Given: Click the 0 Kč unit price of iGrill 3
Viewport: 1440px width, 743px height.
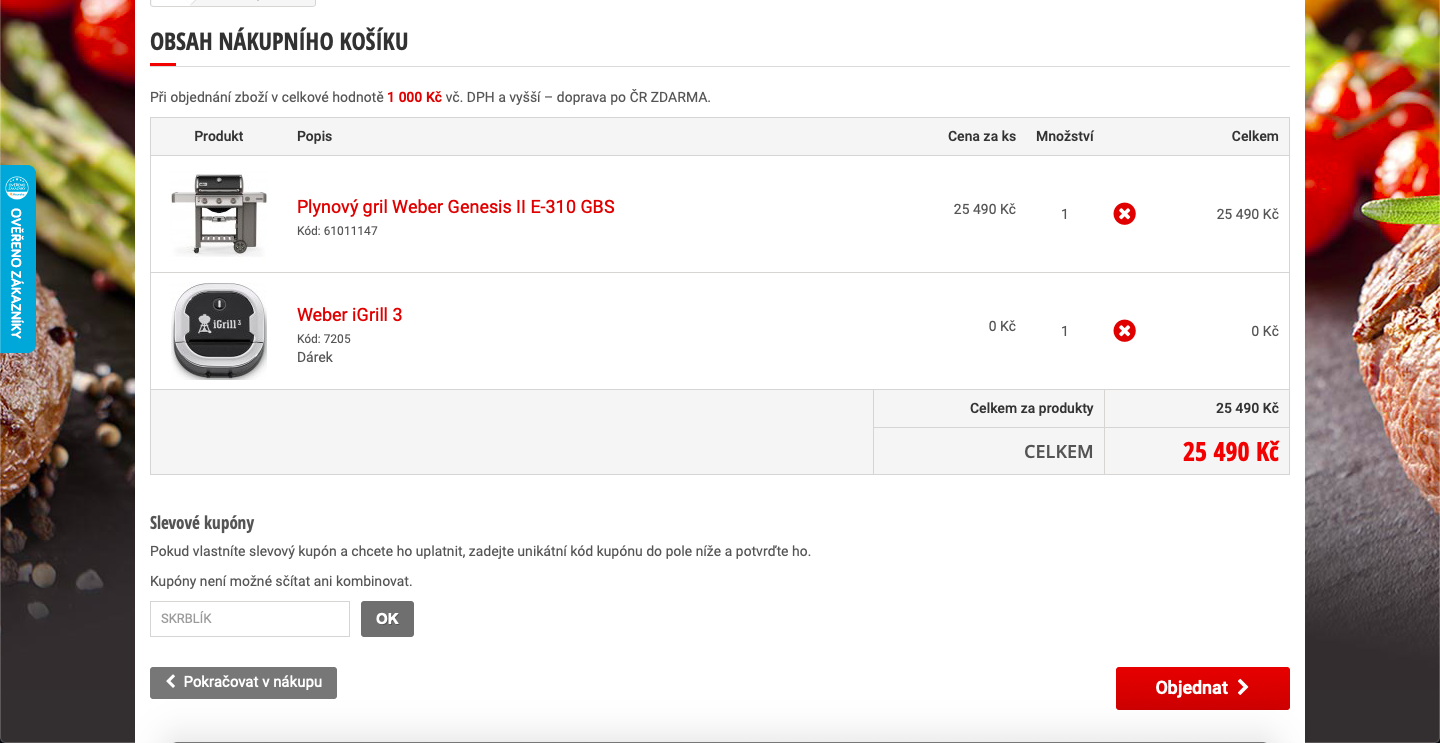Looking at the screenshot, I should (1002, 326).
